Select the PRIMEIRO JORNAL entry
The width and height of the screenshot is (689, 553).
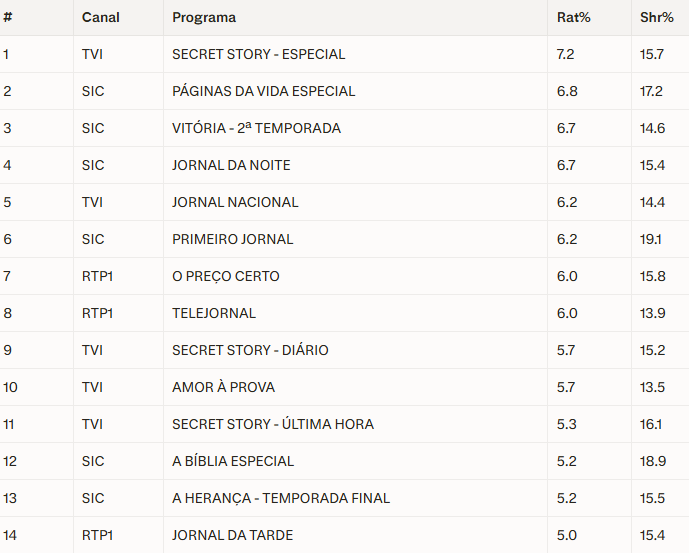(x=232, y=239)
